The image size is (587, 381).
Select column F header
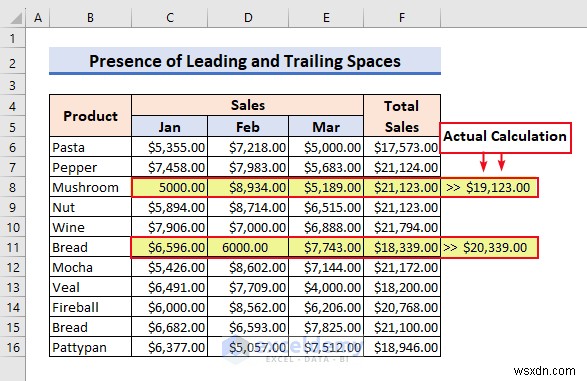coord(402,18)
